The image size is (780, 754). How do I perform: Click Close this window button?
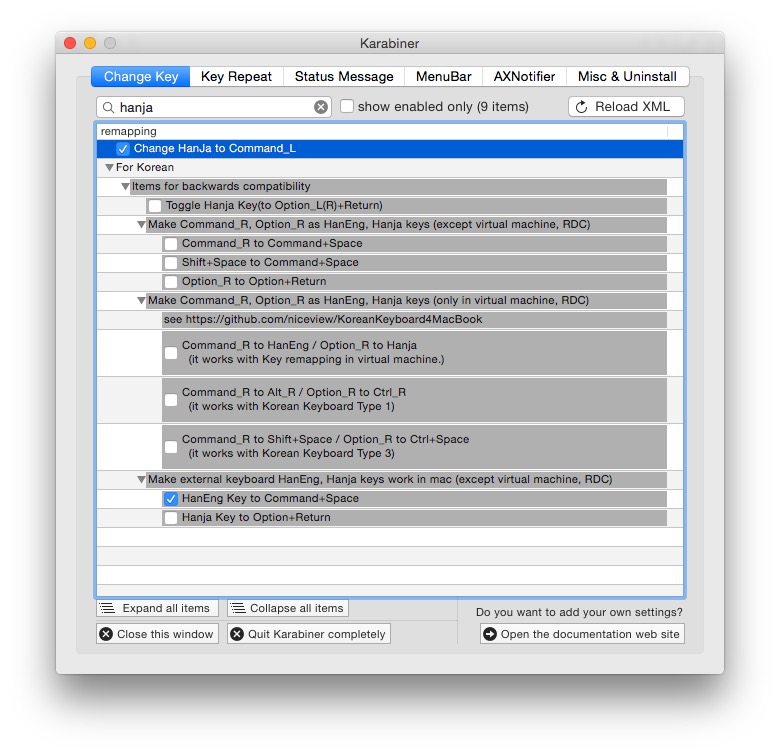pos(157,634)
